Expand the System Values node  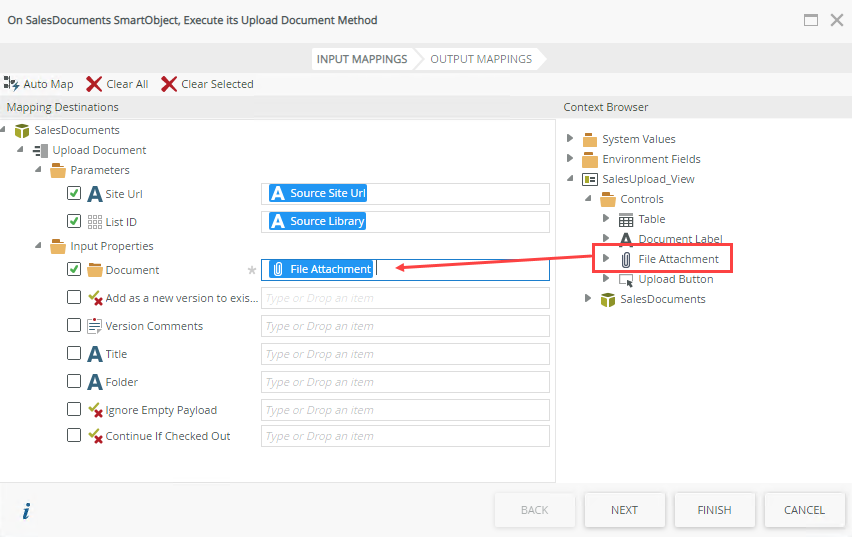[x=570, y=139]
